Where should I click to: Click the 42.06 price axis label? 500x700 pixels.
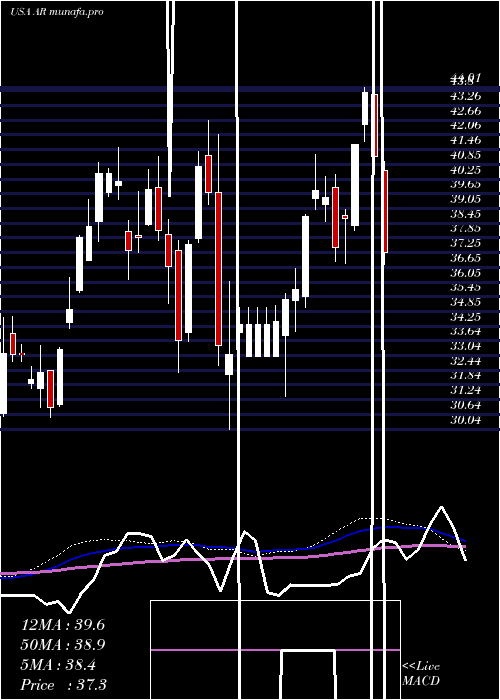(465, 125)
